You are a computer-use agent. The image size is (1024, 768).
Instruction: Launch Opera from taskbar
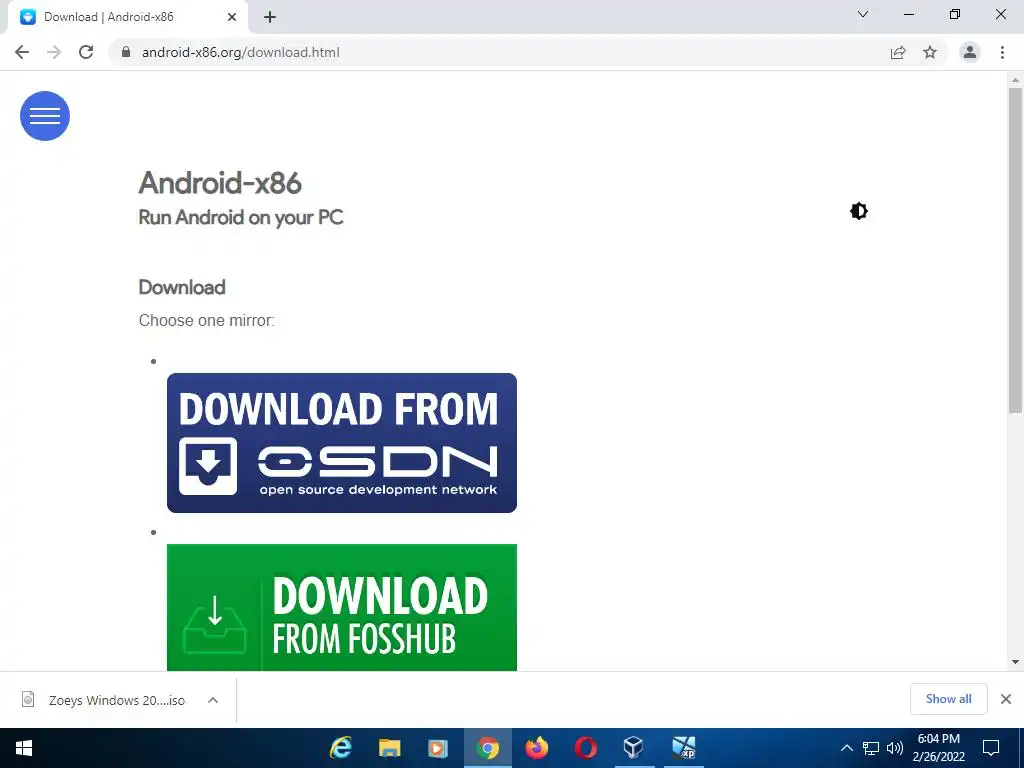[x=585, y=748]
